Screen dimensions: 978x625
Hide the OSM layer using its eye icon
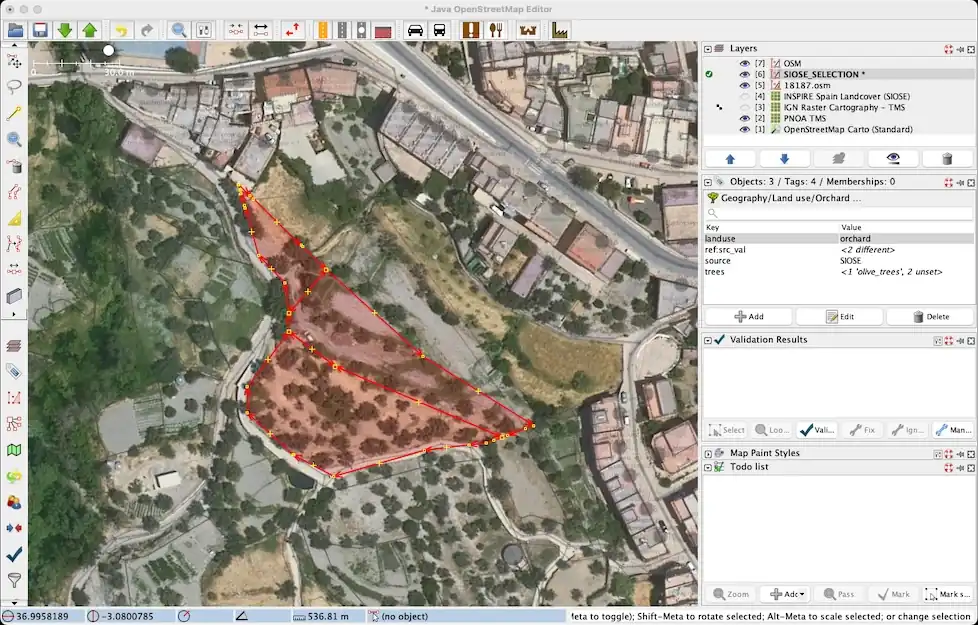coord(744,63)
